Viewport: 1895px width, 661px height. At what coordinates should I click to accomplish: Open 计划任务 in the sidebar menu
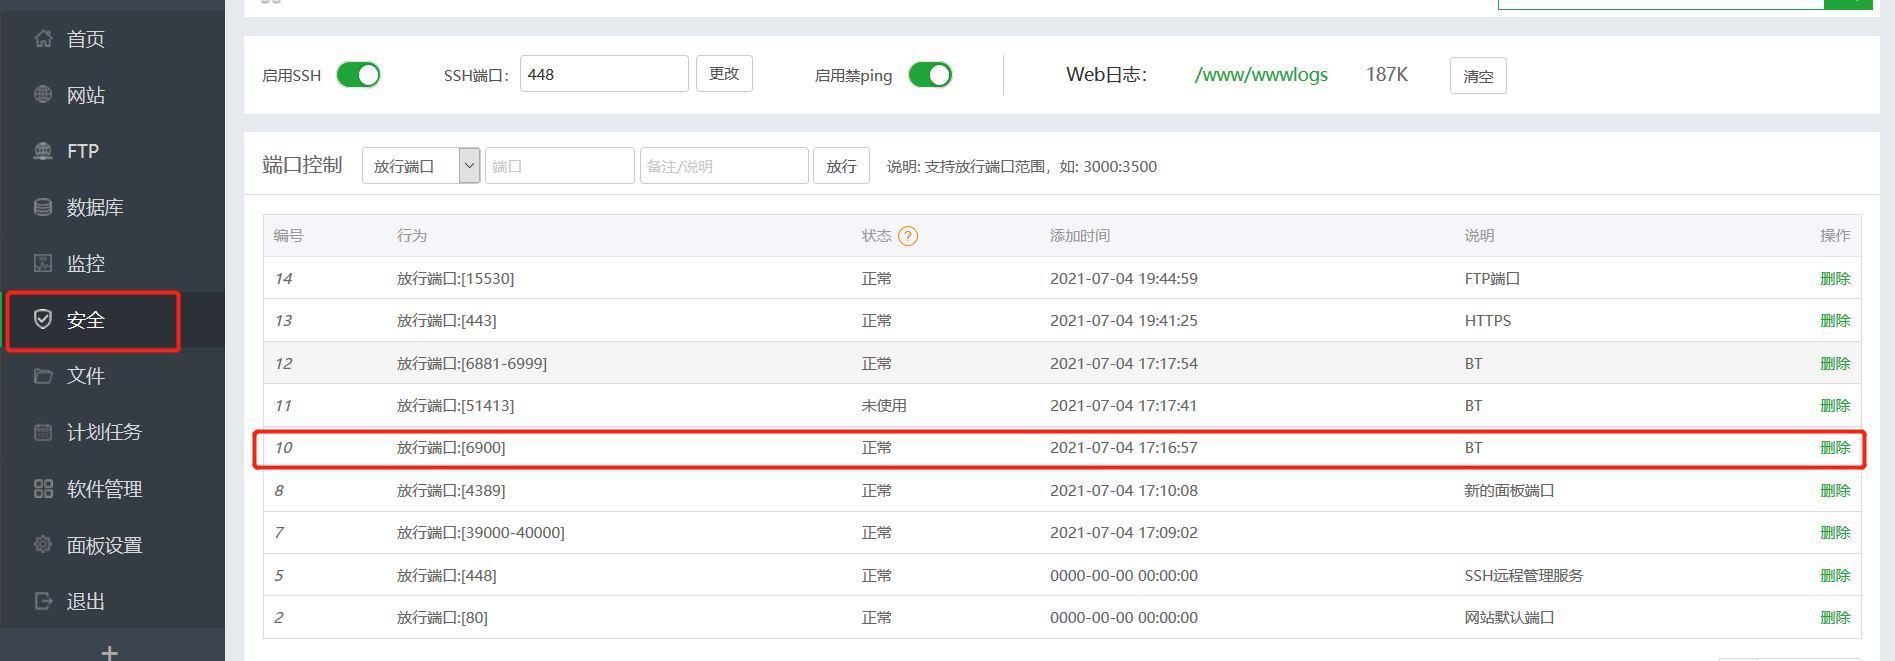[104, 432]
